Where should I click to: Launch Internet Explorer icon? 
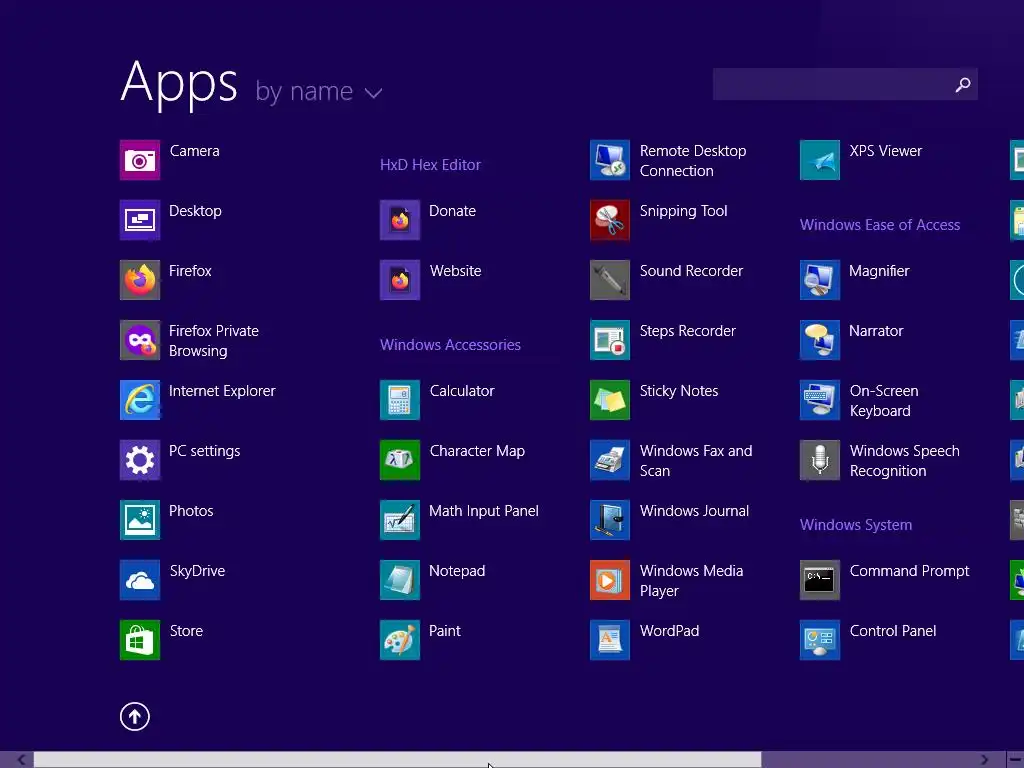[140, 400]
